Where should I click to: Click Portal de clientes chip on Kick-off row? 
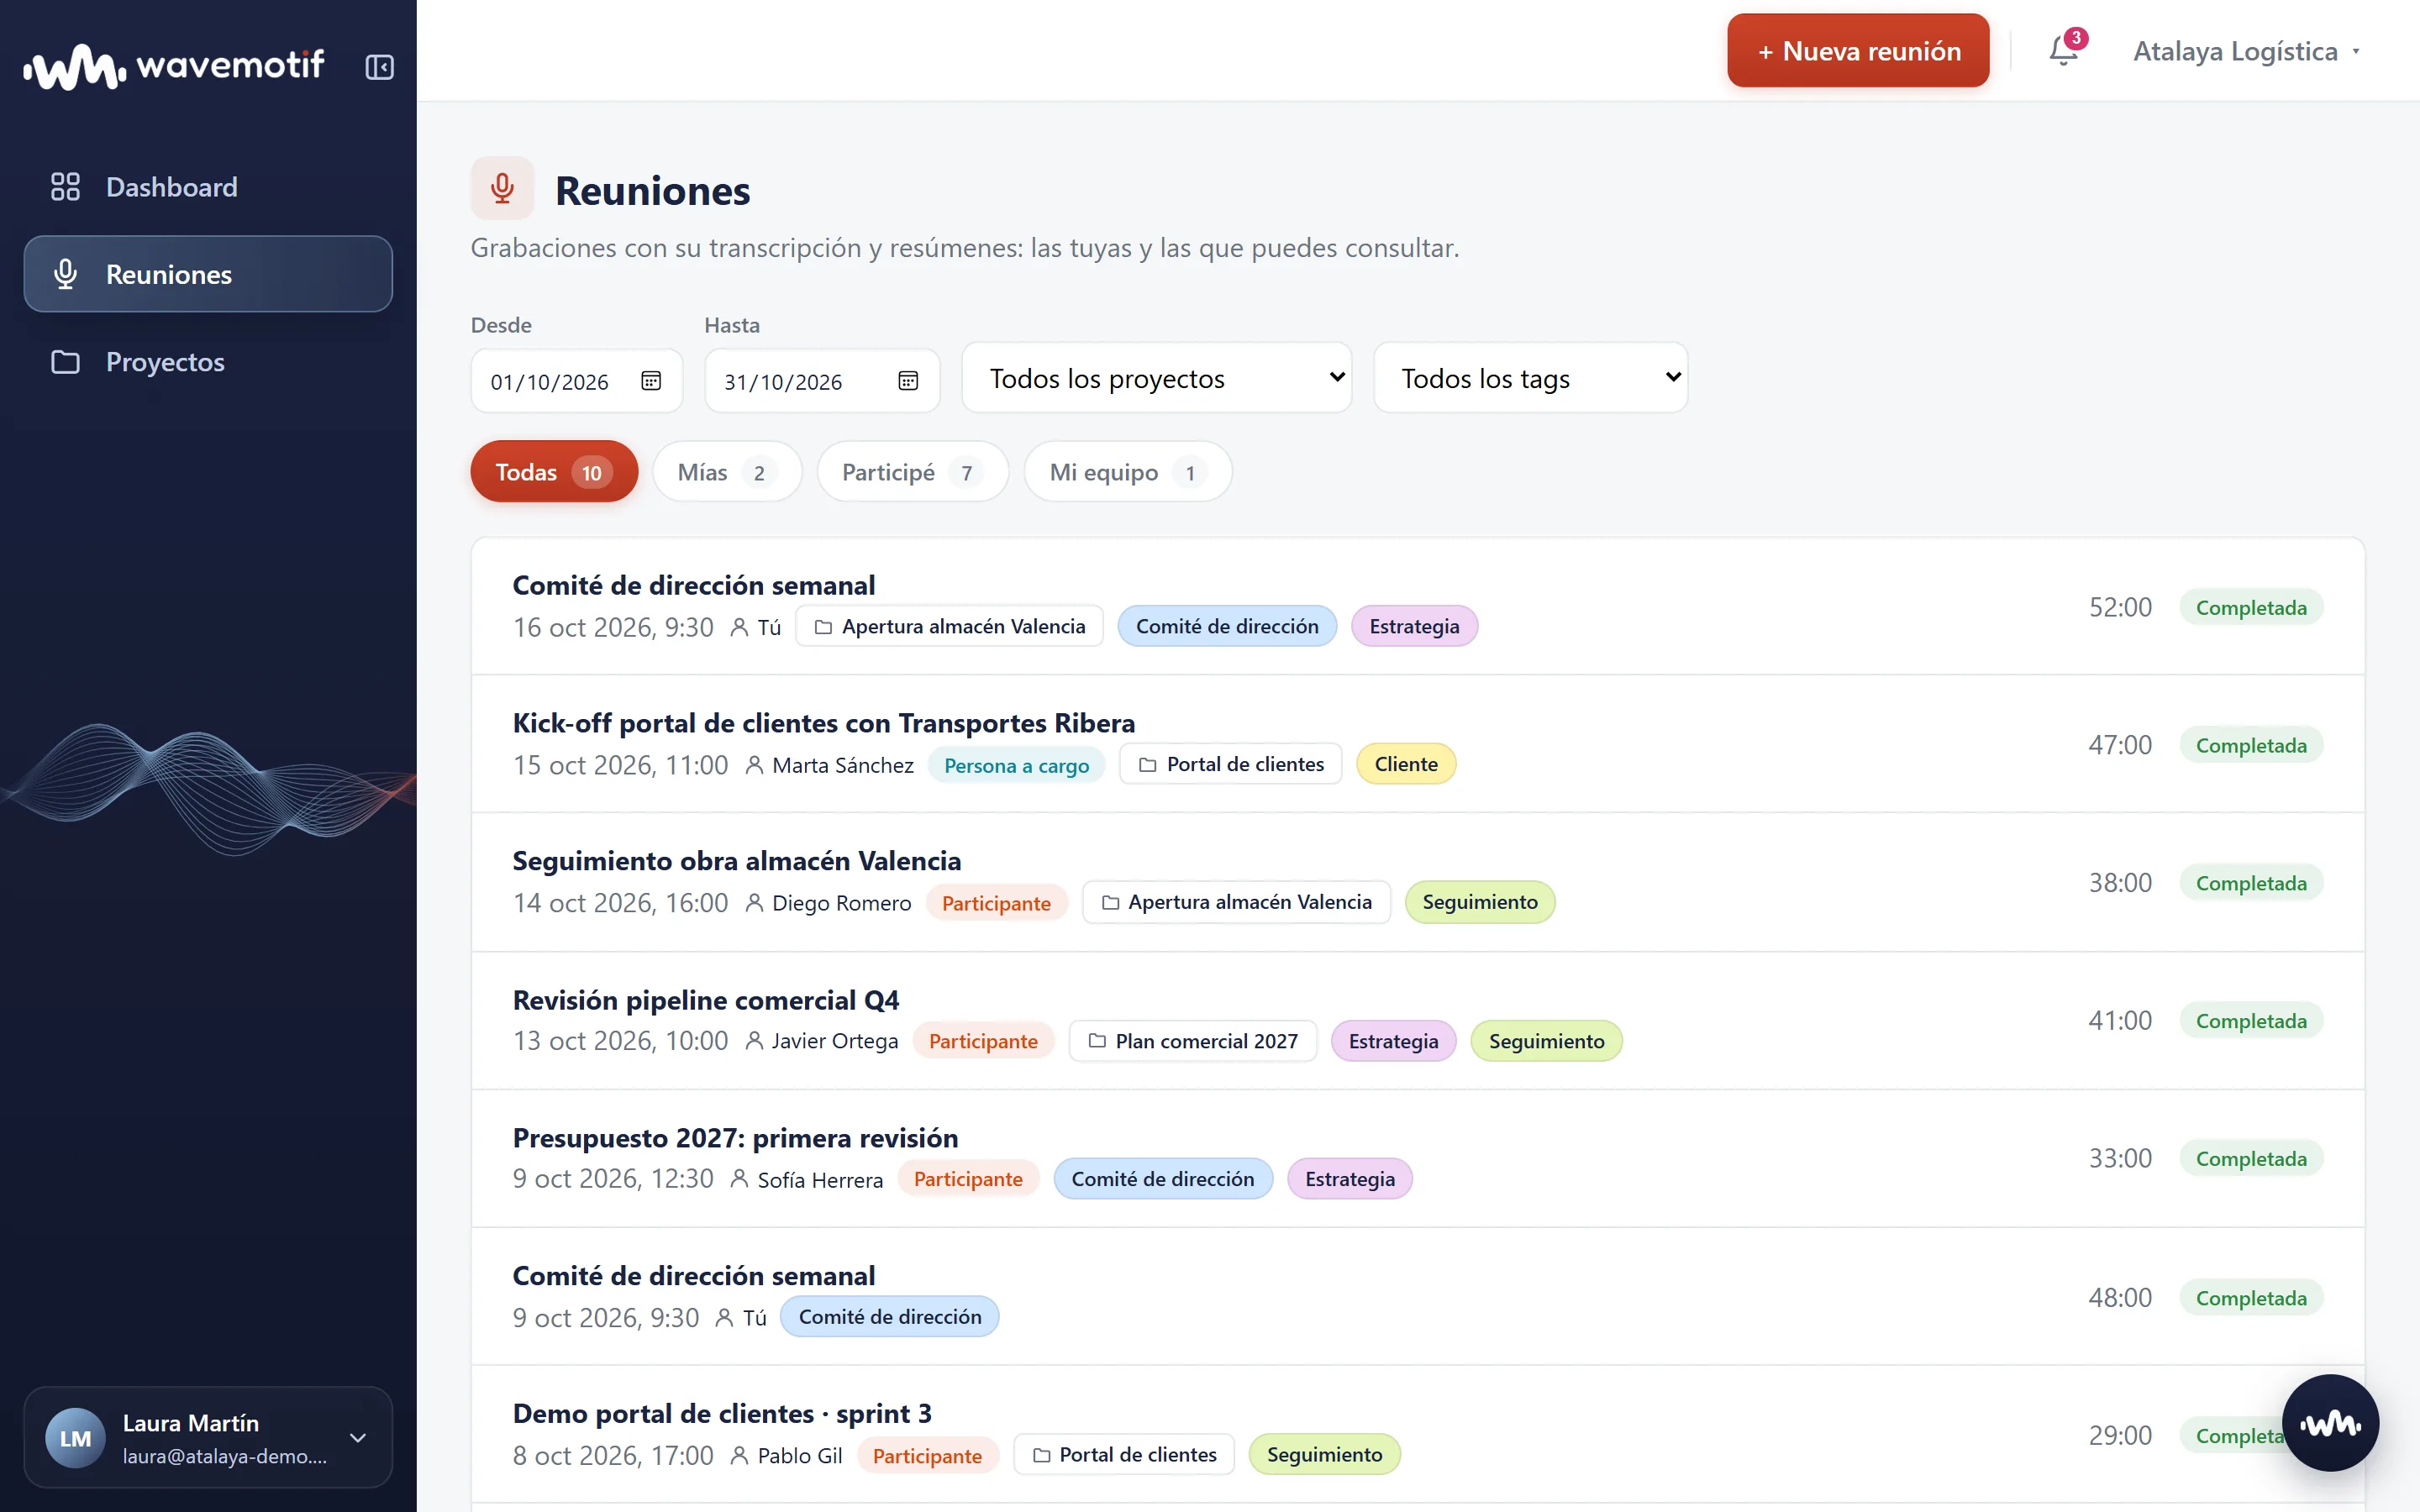coord(1231,764)
